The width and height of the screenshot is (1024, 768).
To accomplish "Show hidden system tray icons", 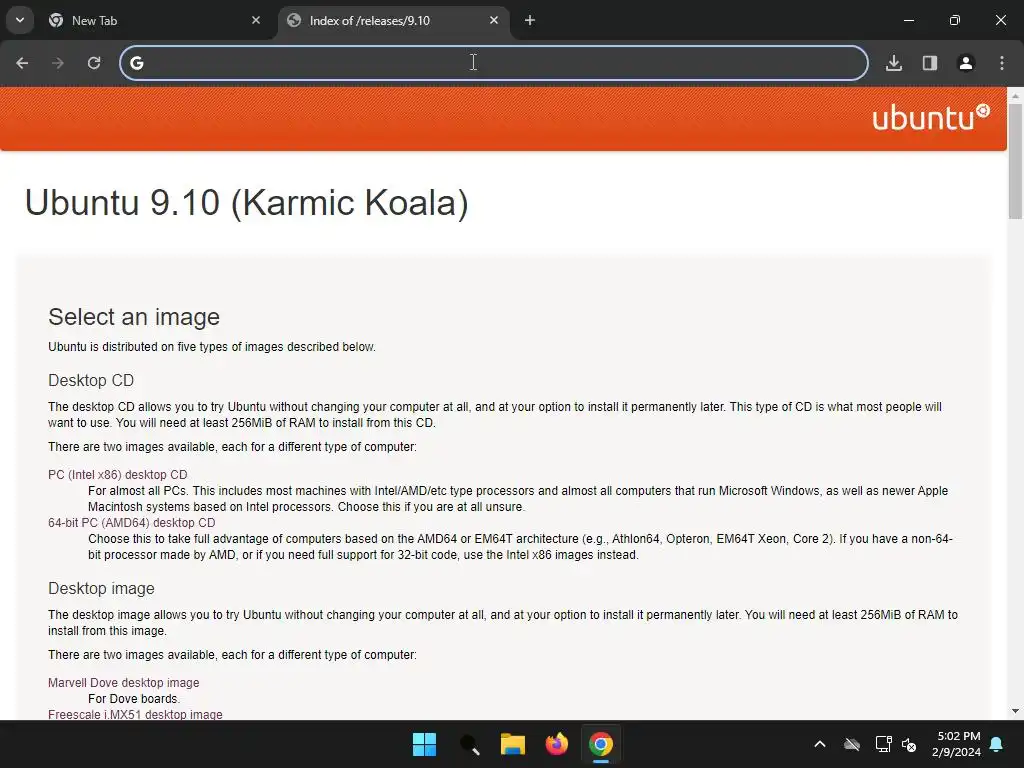I will (x=820, y=744).
